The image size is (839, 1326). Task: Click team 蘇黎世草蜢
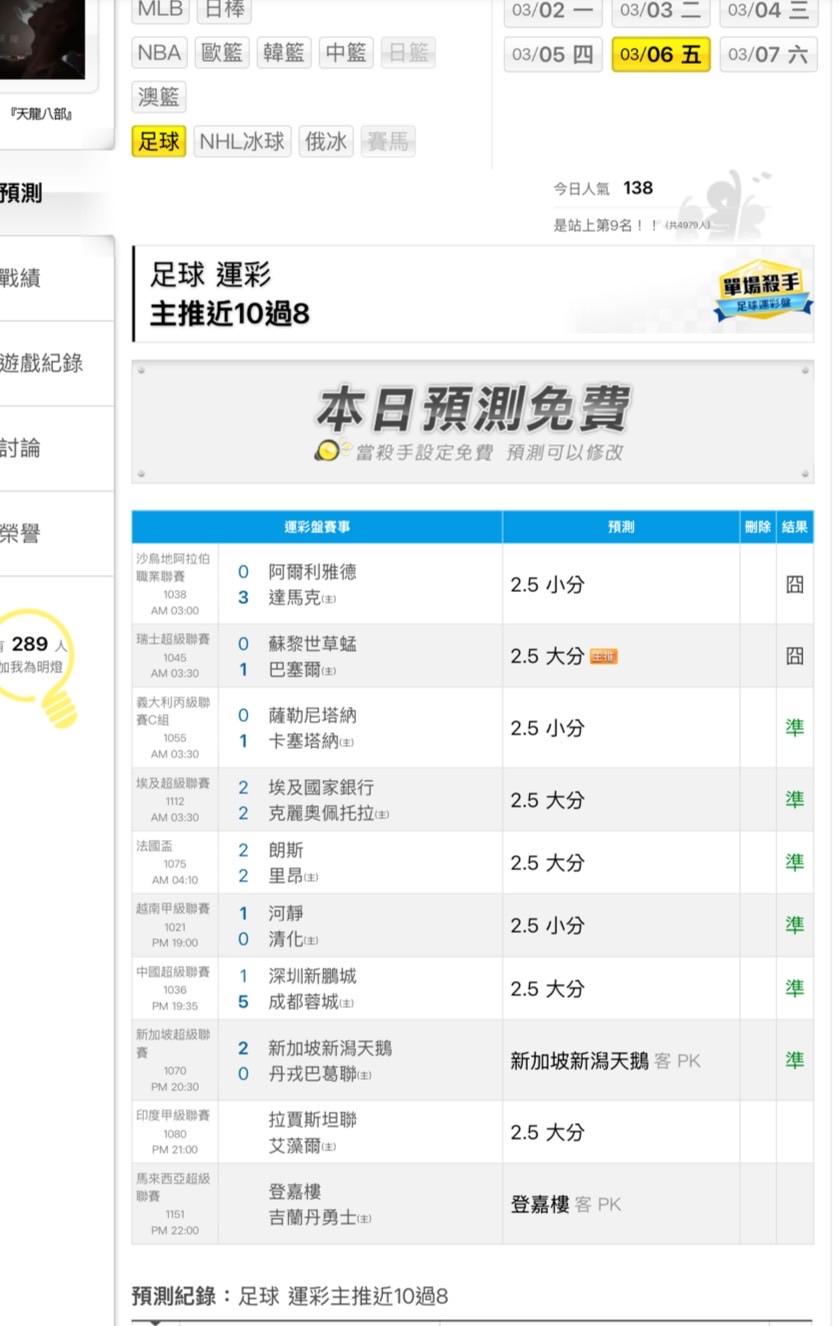[312, 643]
